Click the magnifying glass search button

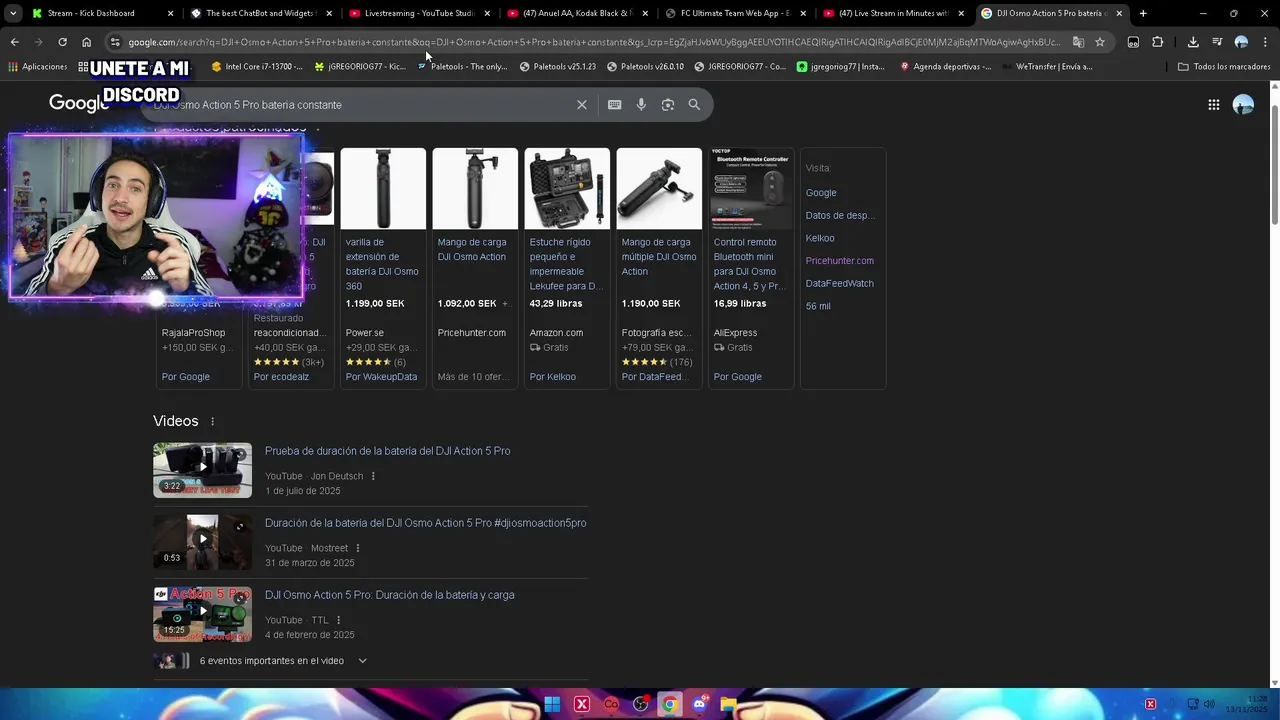pos(694,105)
